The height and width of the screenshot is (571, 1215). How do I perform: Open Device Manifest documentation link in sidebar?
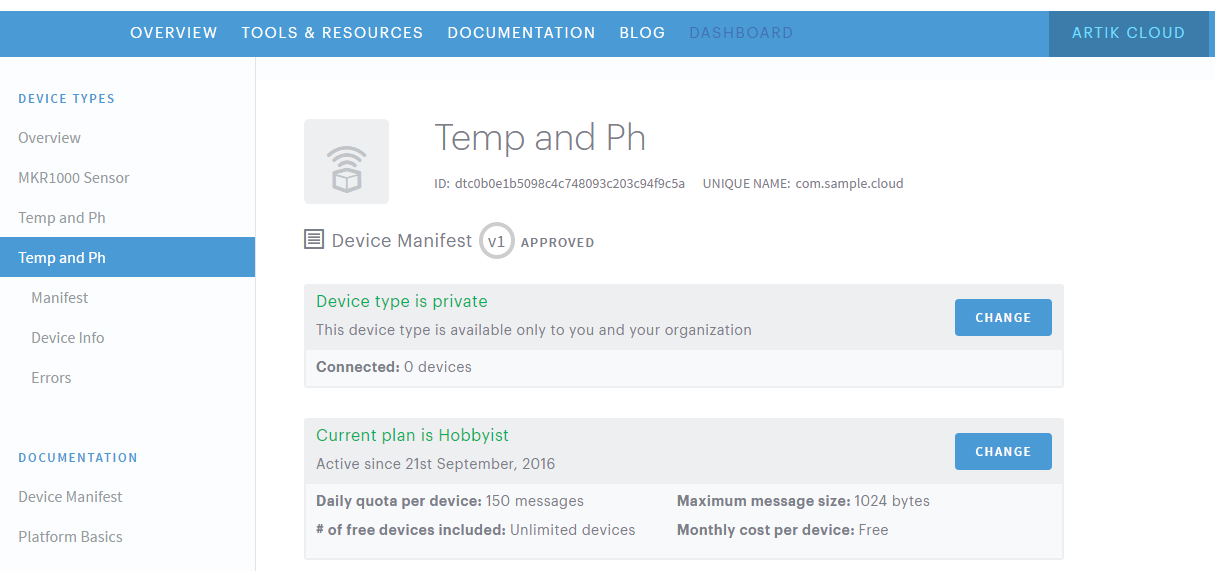pyautogui.click(x=71, y=497)
